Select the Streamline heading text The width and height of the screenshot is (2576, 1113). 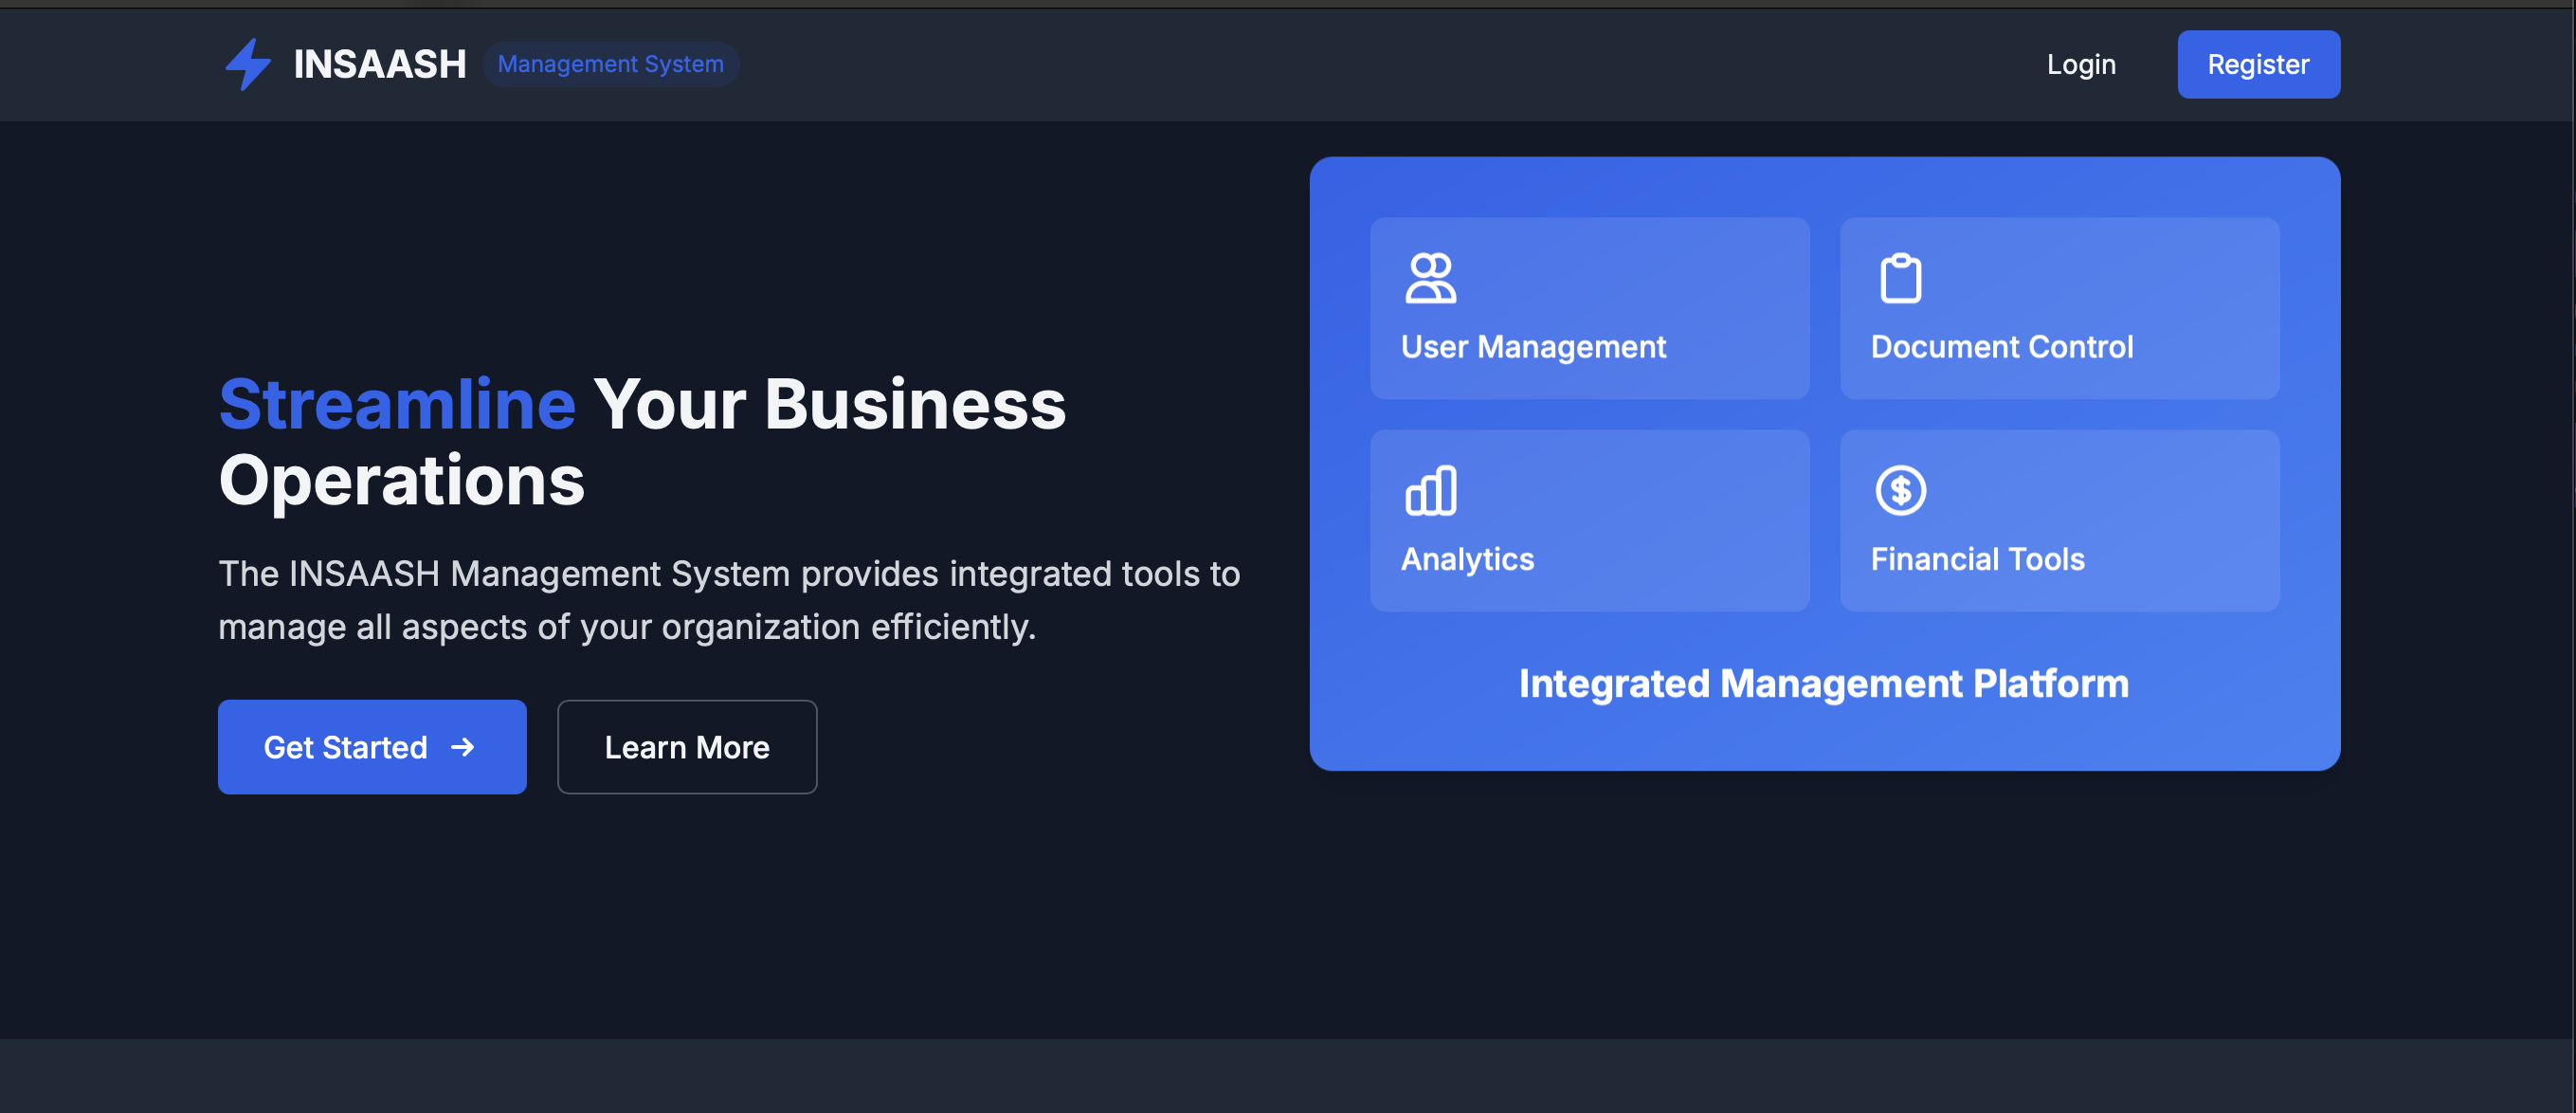pos(397,404)
